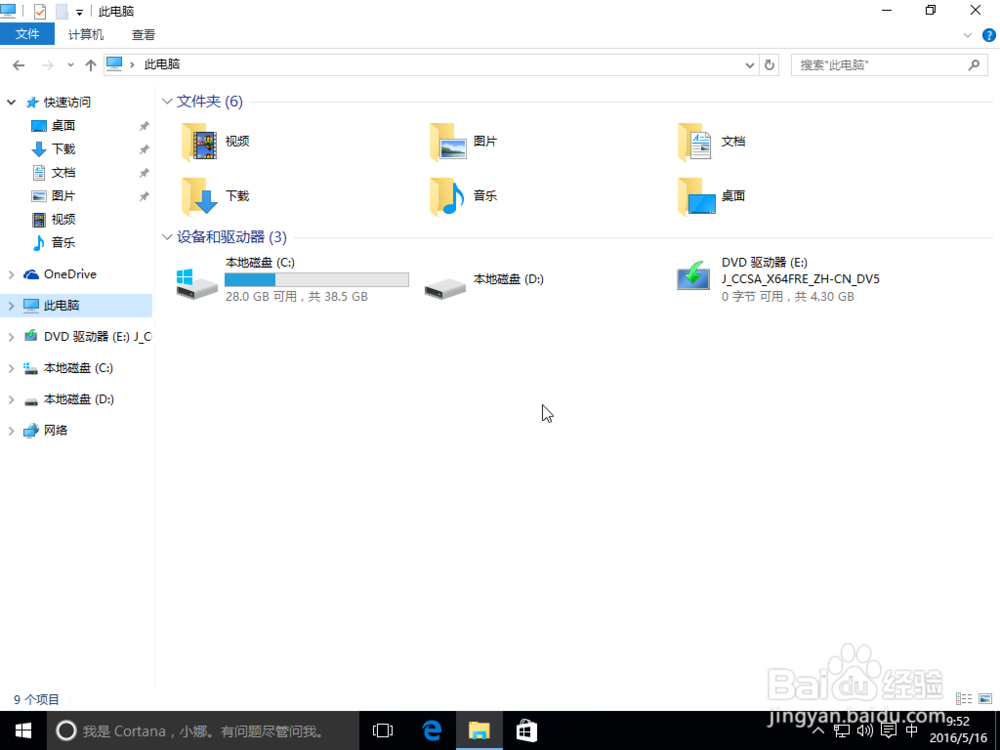The width and height of the screenshot is (1000, 750).
Task: Select the DVD 驱动器 (E:) drive icon
Action: coord(693,276)
